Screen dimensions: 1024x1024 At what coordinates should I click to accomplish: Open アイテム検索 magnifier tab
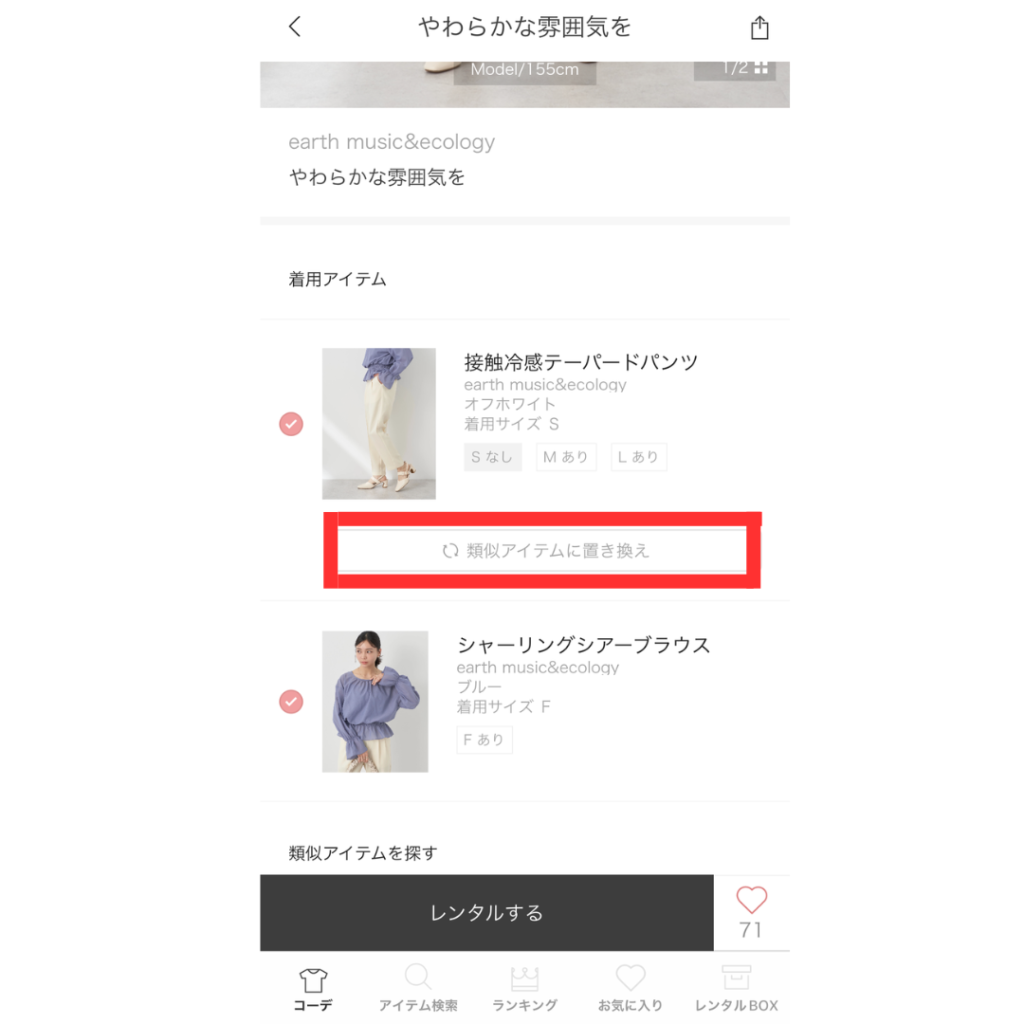tap(418, 988)
